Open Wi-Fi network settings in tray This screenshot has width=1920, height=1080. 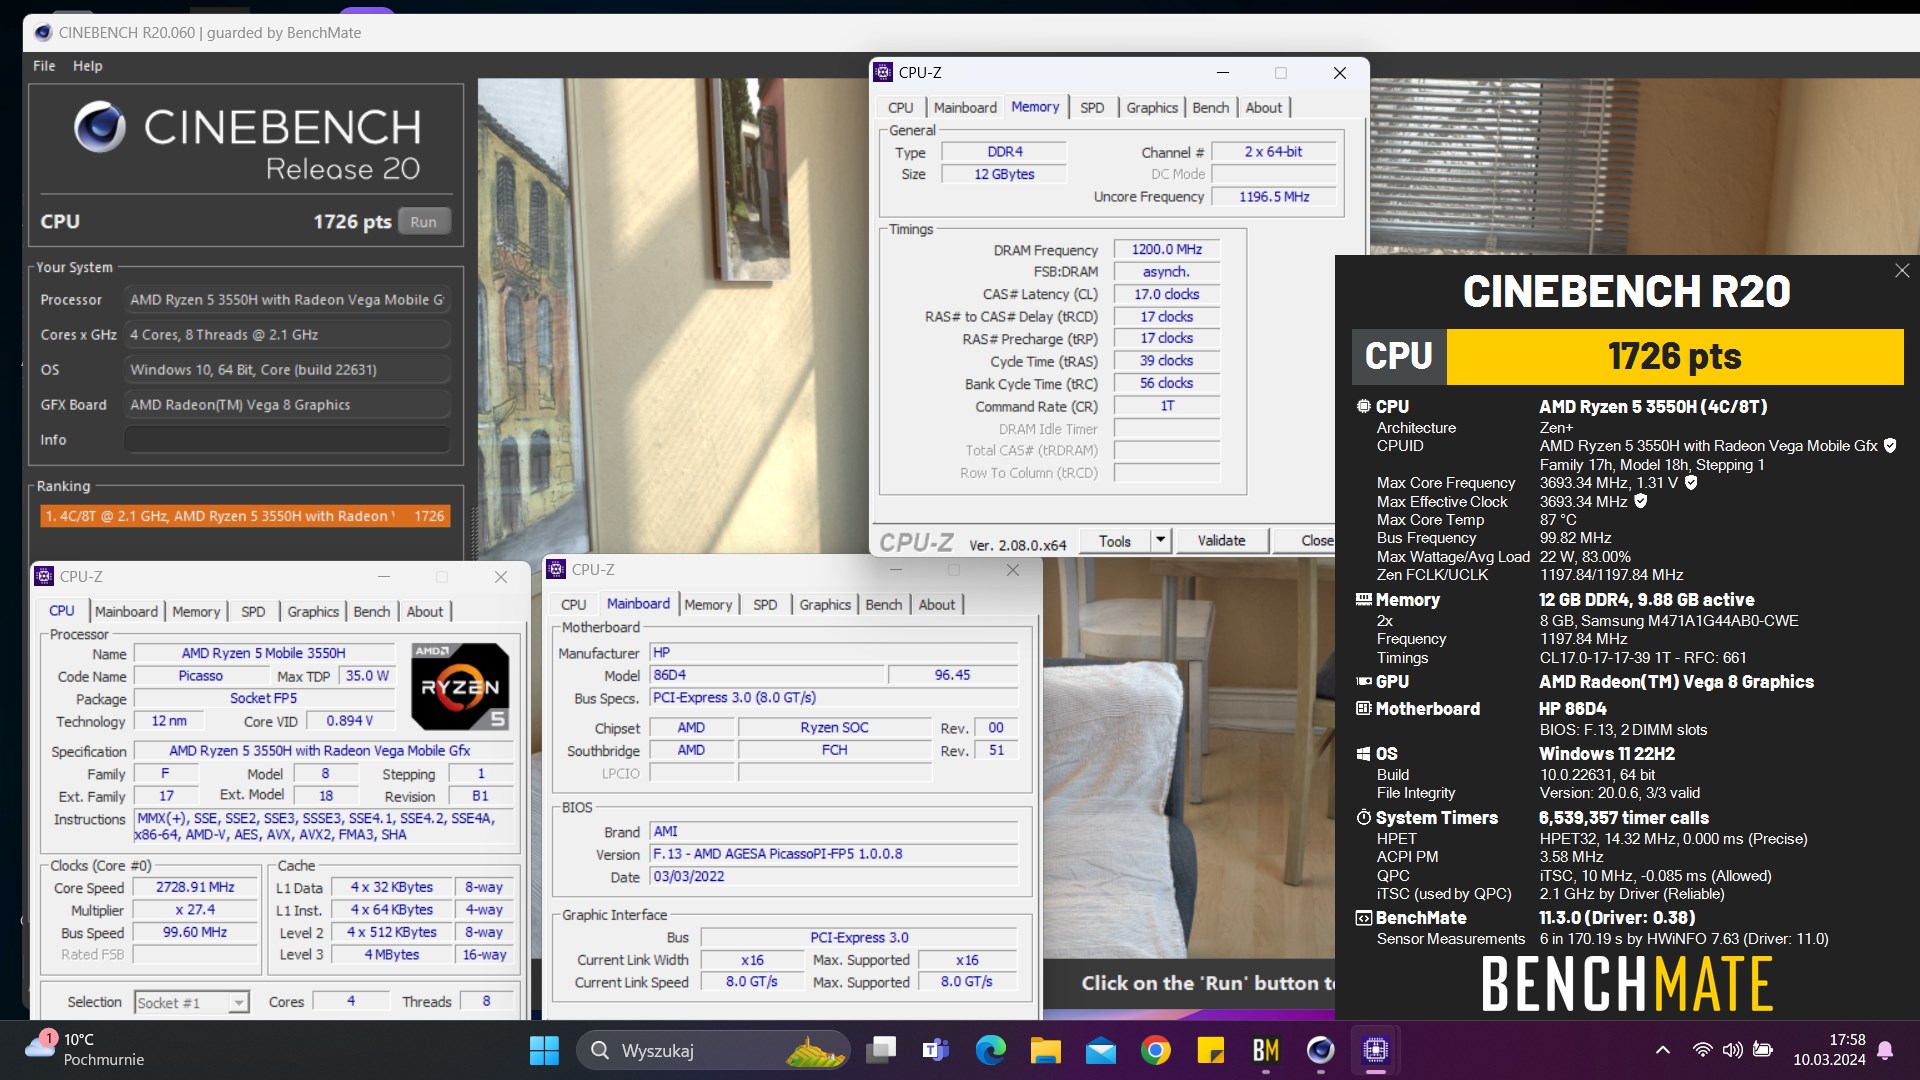(x=1702, y=1050)
